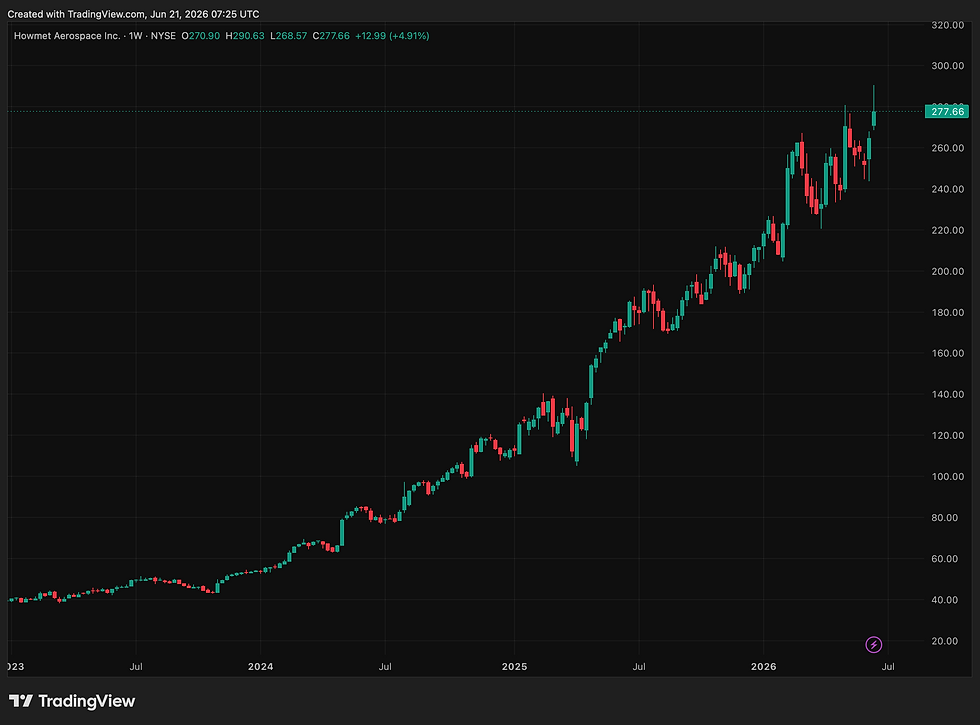This screenshot has height=725, width=980.
Task: Click the latest weekly candle near 277
Action: pos(874,118)
